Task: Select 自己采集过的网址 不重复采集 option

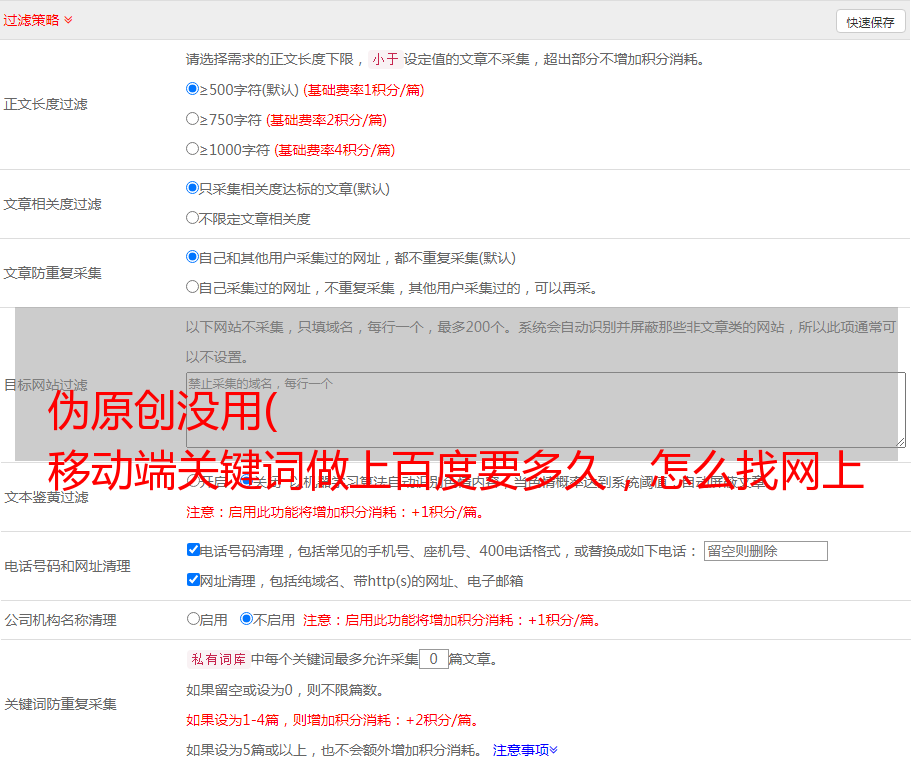Action: click(193, 287)
